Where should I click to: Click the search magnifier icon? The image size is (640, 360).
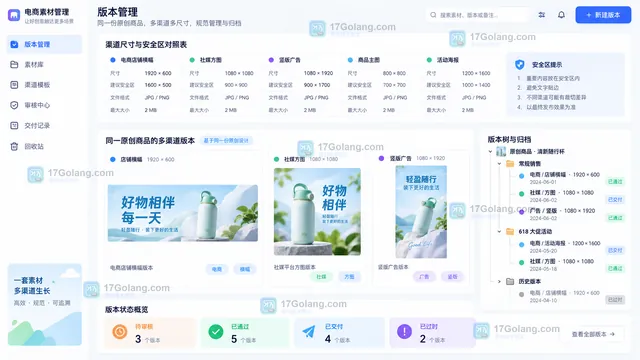click(x=433, y=15)
